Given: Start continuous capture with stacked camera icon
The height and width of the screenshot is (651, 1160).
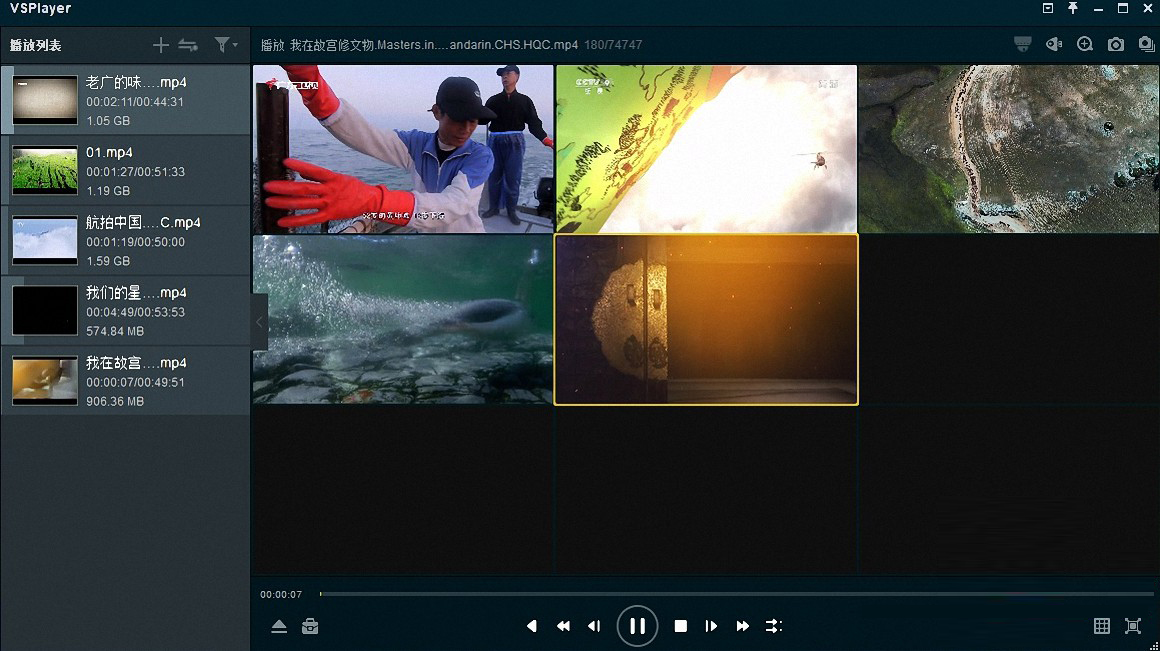Looking at the screenshot, I should [1146, 44].
